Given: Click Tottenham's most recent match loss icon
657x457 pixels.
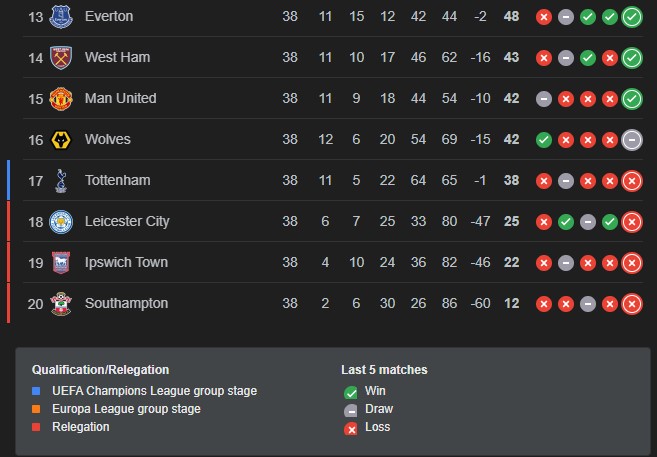Looking at the screenshot, I should (x=631, y=181).
